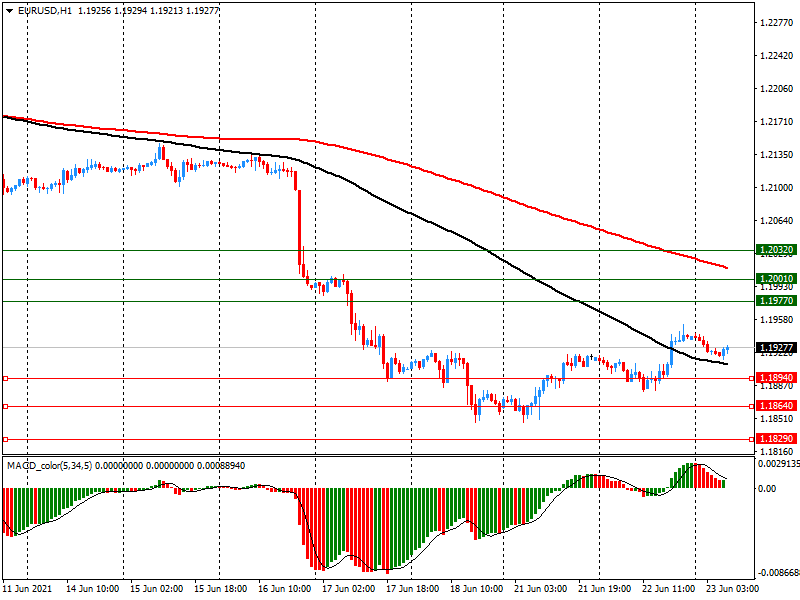This screenshot has width=800, height=600.
Task: Click the 1.19580 price scale value
Action: pos(777,319)
